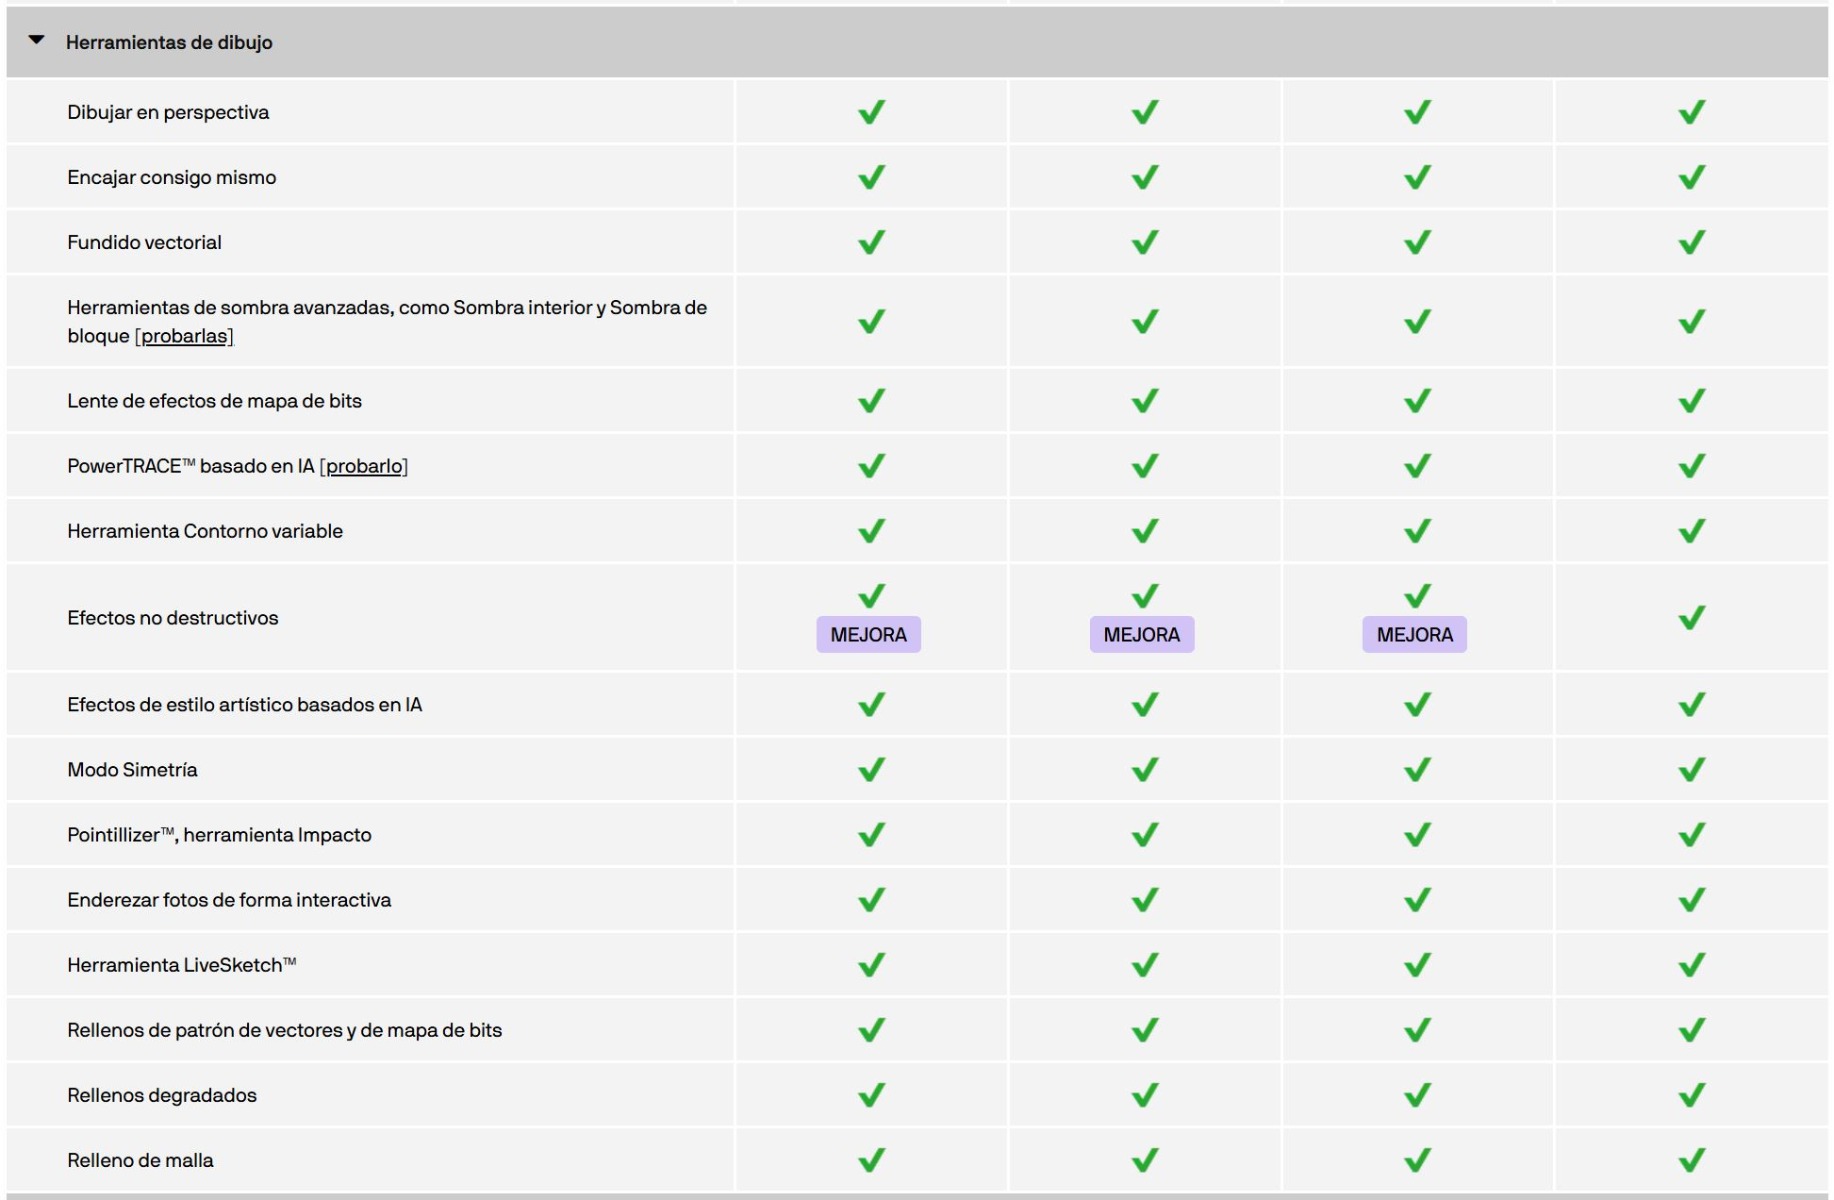
Task: Click the MEJORA badge in the second plan column
Action: pyautogui.click(x=1141, y=634)
